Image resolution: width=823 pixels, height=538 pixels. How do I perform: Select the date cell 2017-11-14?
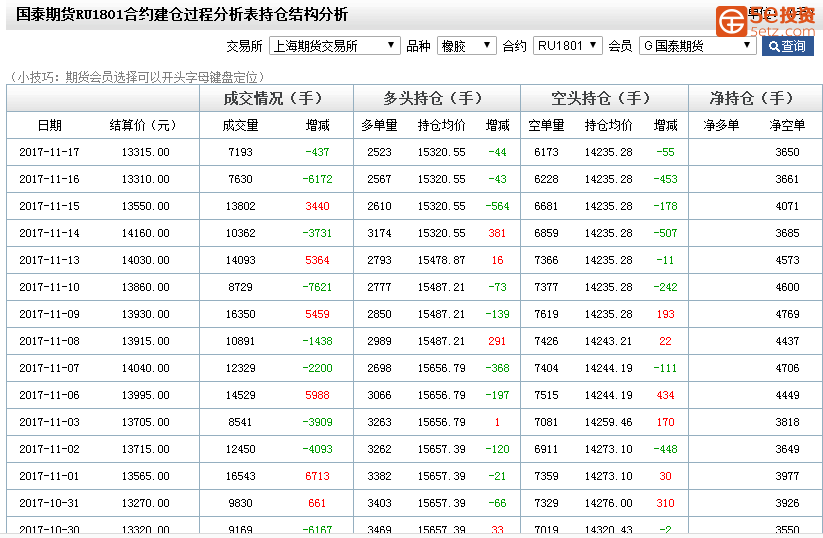click(x=49, y=233)
